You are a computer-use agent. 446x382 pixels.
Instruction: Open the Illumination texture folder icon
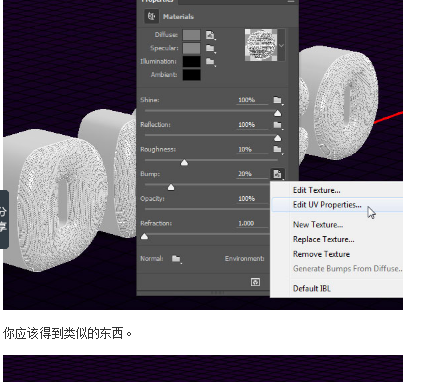point(210,62)
